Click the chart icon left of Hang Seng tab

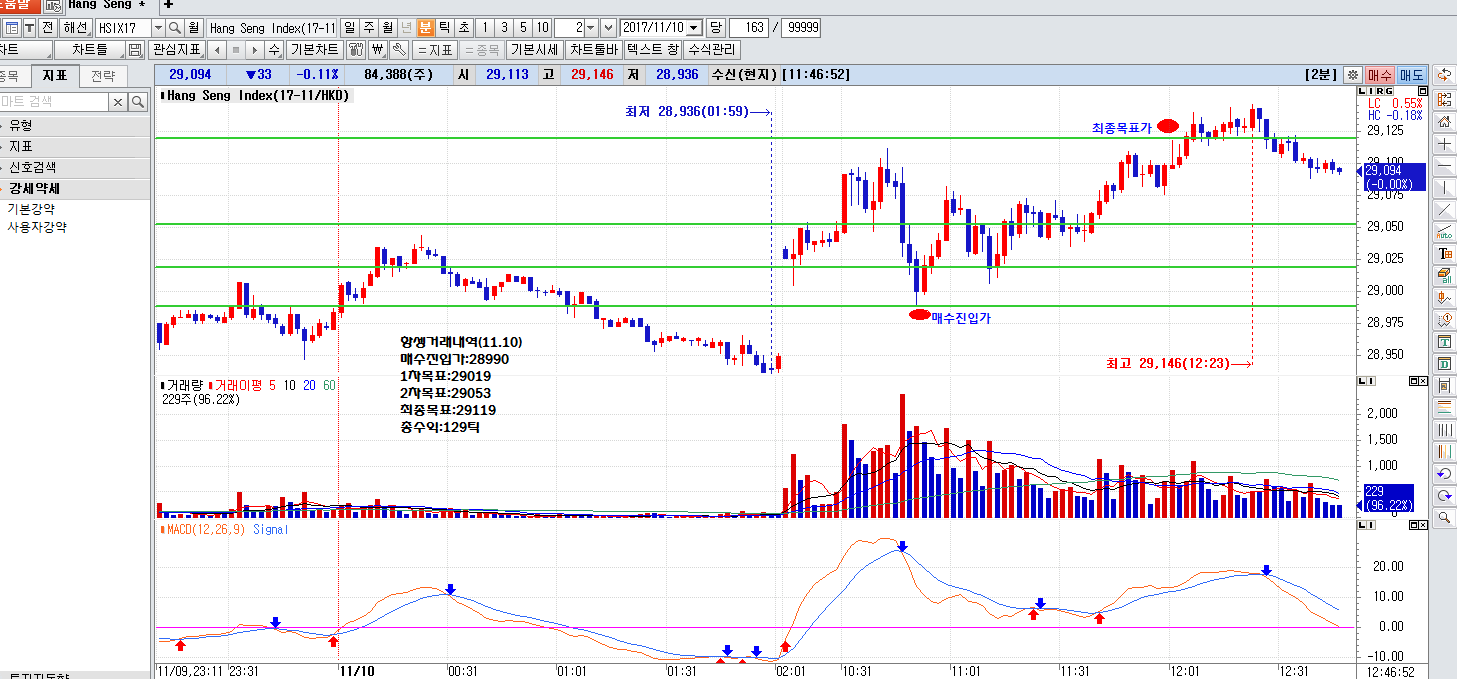52,5
